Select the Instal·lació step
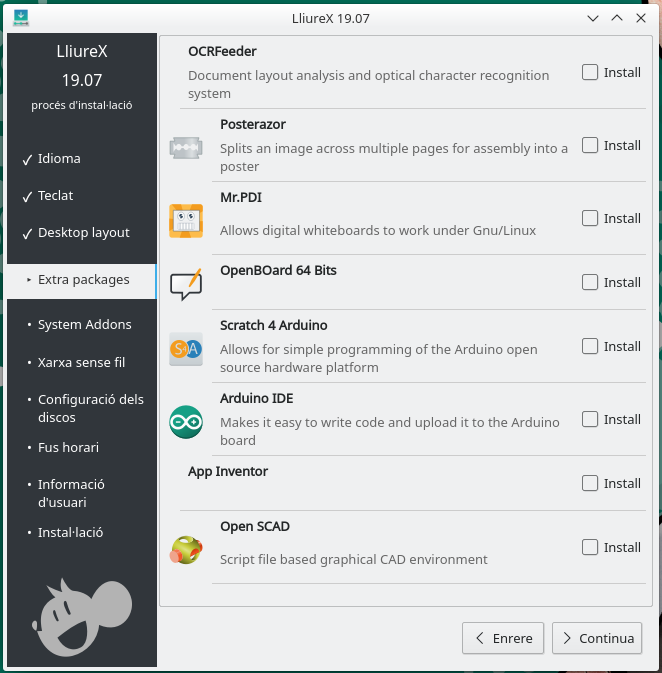The height and width of the screenshot is (673, 662). click(70, 532)
